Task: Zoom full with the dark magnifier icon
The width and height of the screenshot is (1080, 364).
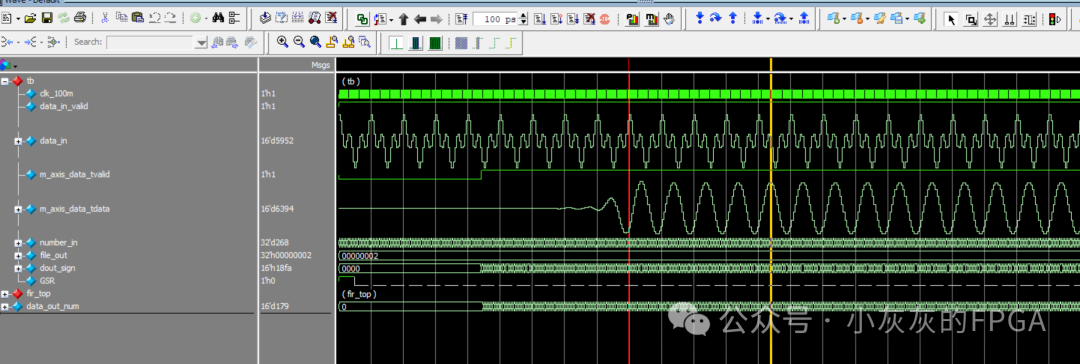Action: pos(315,42)
